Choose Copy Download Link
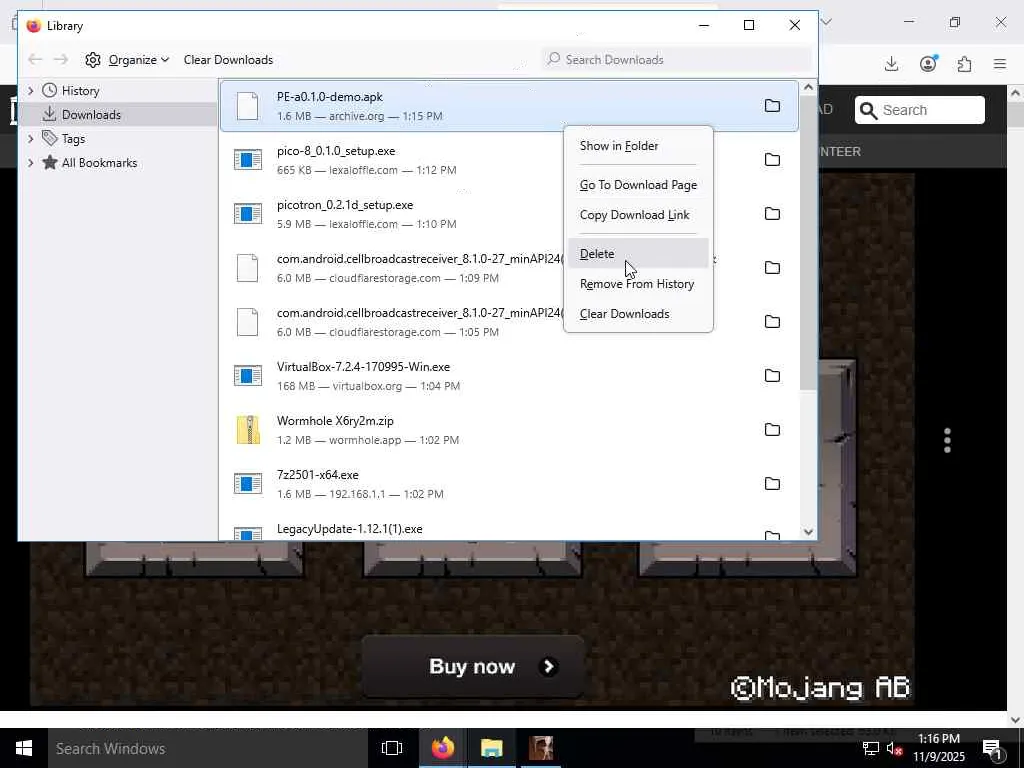This screenshot has height=768, width=1024. pyautogui.click(x=638, y=215)
